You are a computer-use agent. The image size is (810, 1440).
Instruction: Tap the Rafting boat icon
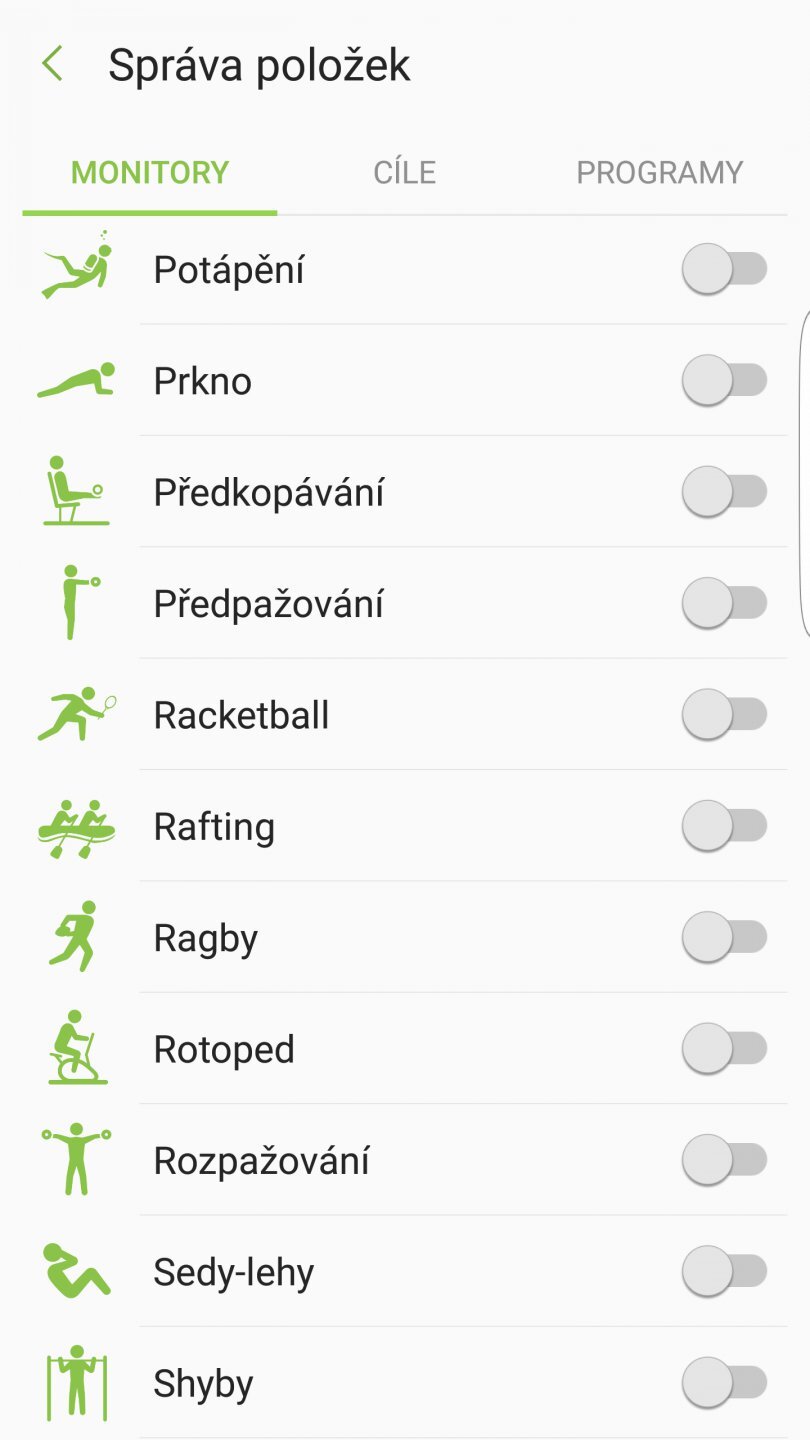(x=77, y=827)
